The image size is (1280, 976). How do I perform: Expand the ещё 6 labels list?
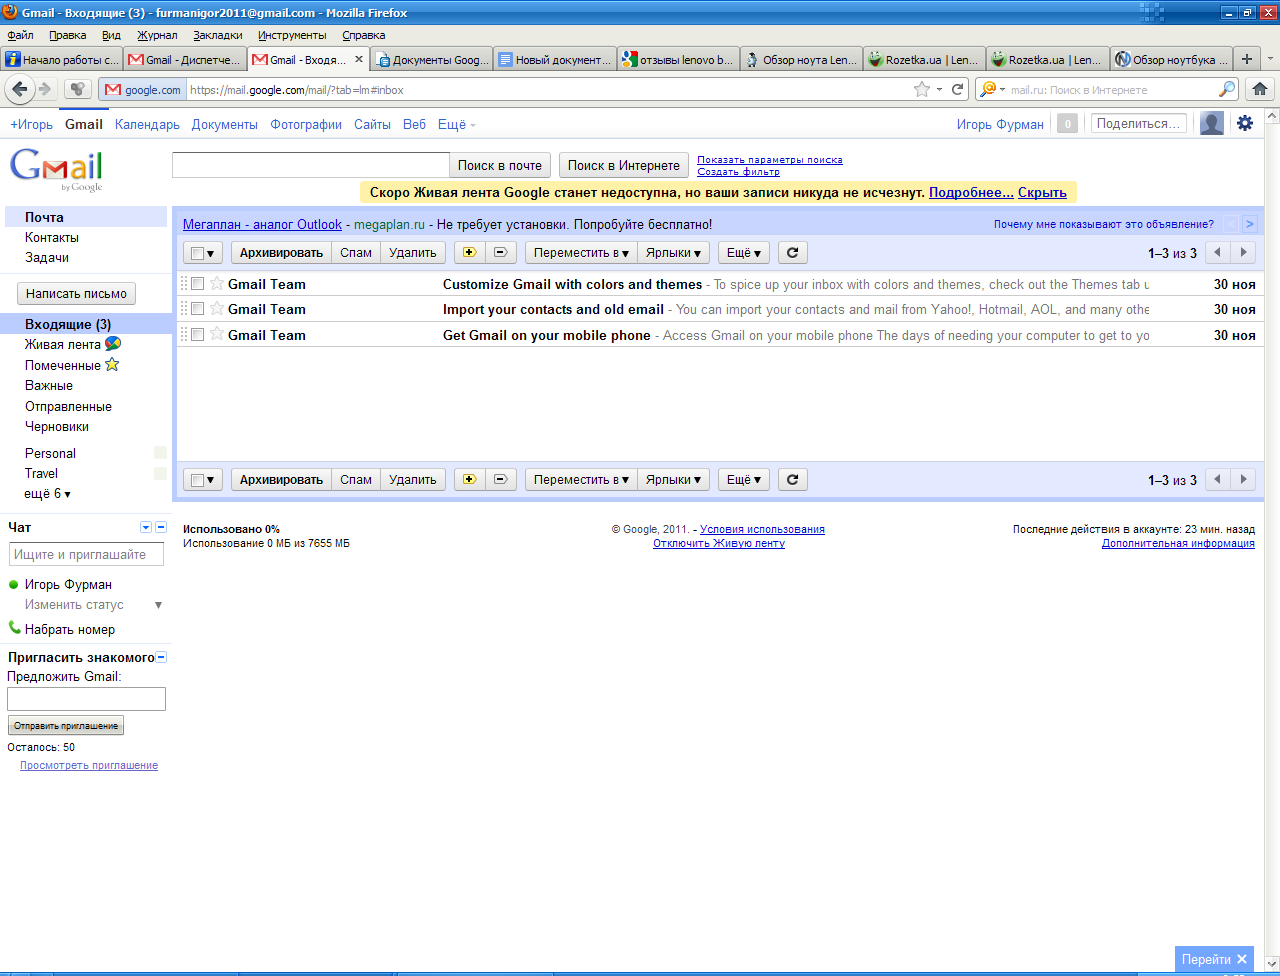pos(47,494)
